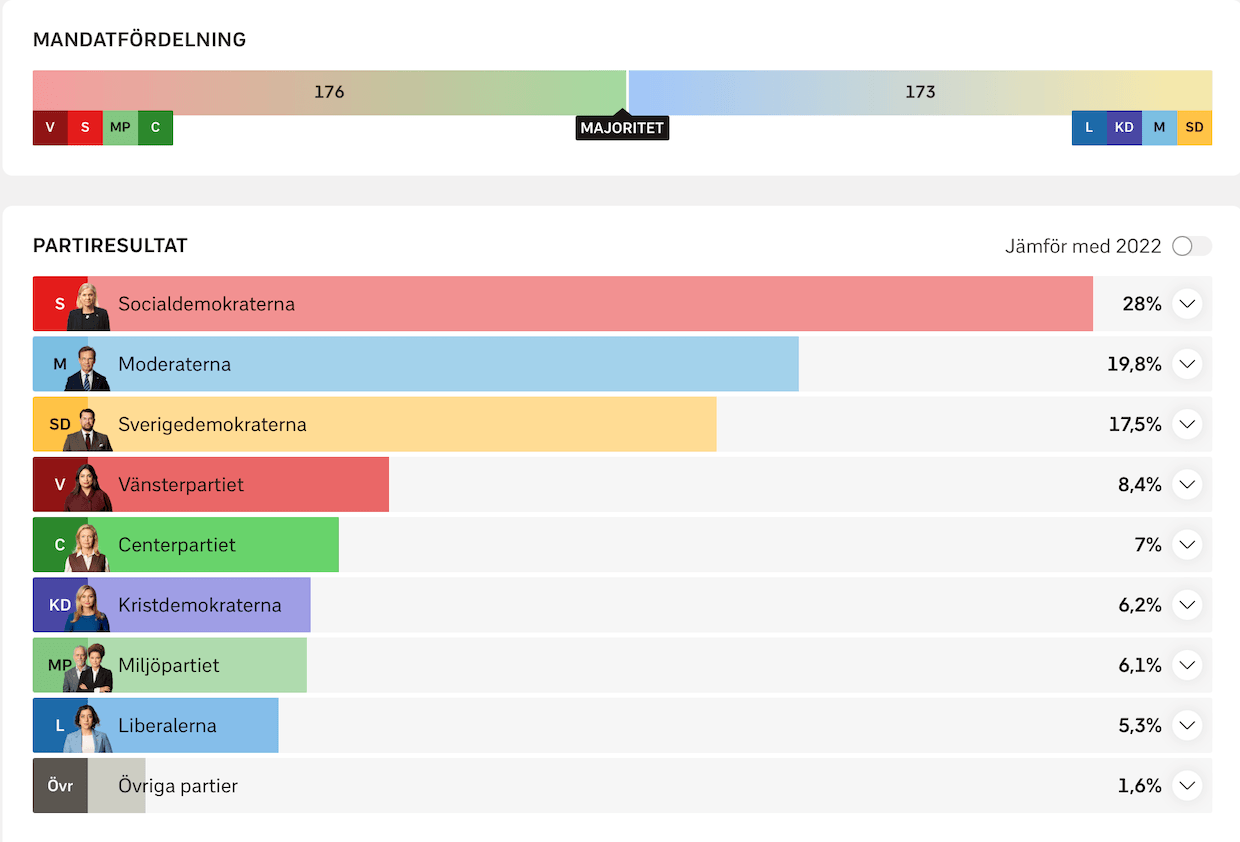Click the PARTIRESULTAT heading
The height and width of the screenshot is (842, 1240).
tap(110, 246)
